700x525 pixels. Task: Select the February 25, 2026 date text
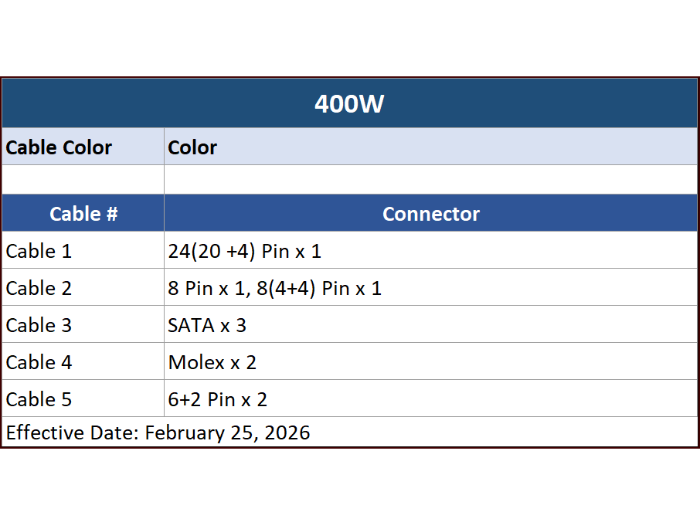tap(227, 433)
